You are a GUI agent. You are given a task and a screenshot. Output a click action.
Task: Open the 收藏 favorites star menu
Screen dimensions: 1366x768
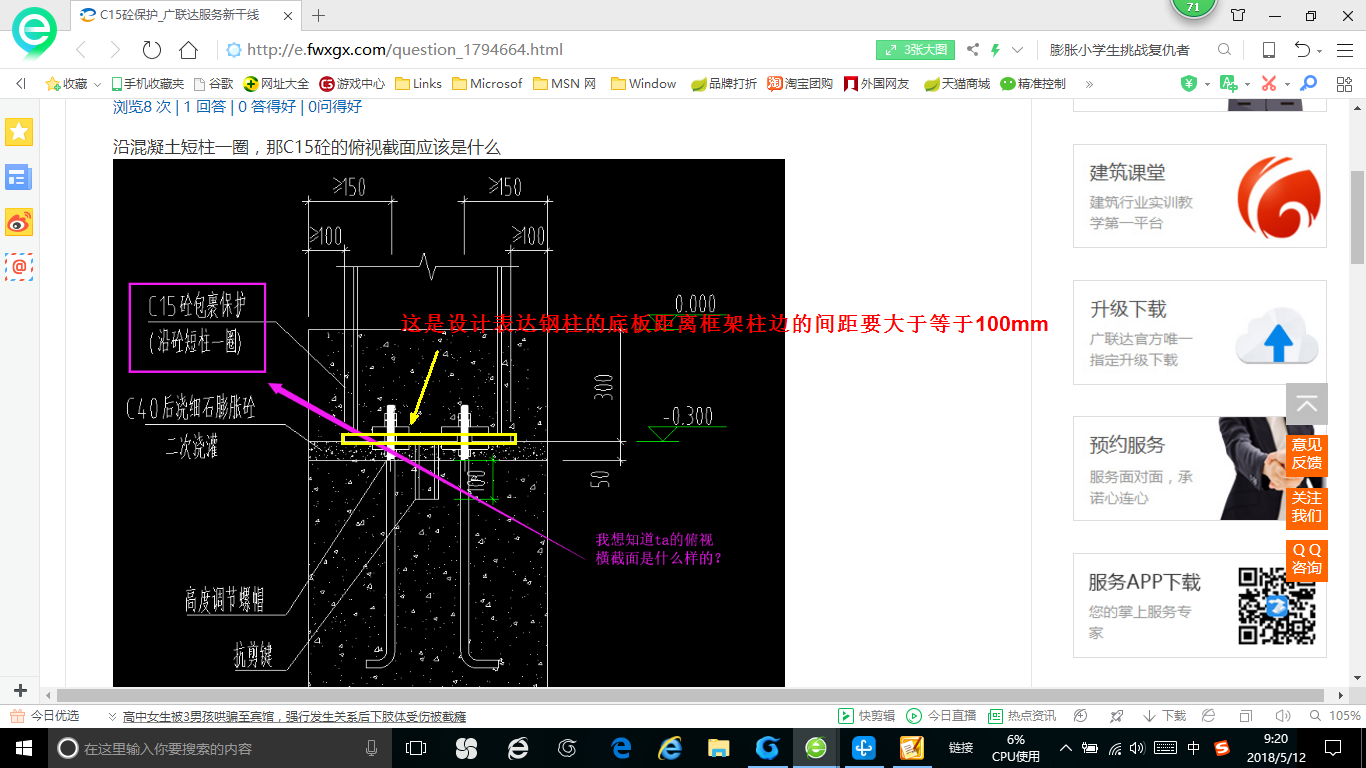coord(74,84)
